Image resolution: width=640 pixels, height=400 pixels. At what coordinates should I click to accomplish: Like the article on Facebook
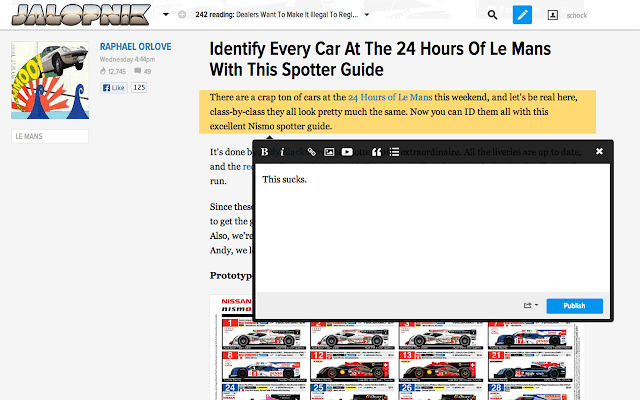112,88
